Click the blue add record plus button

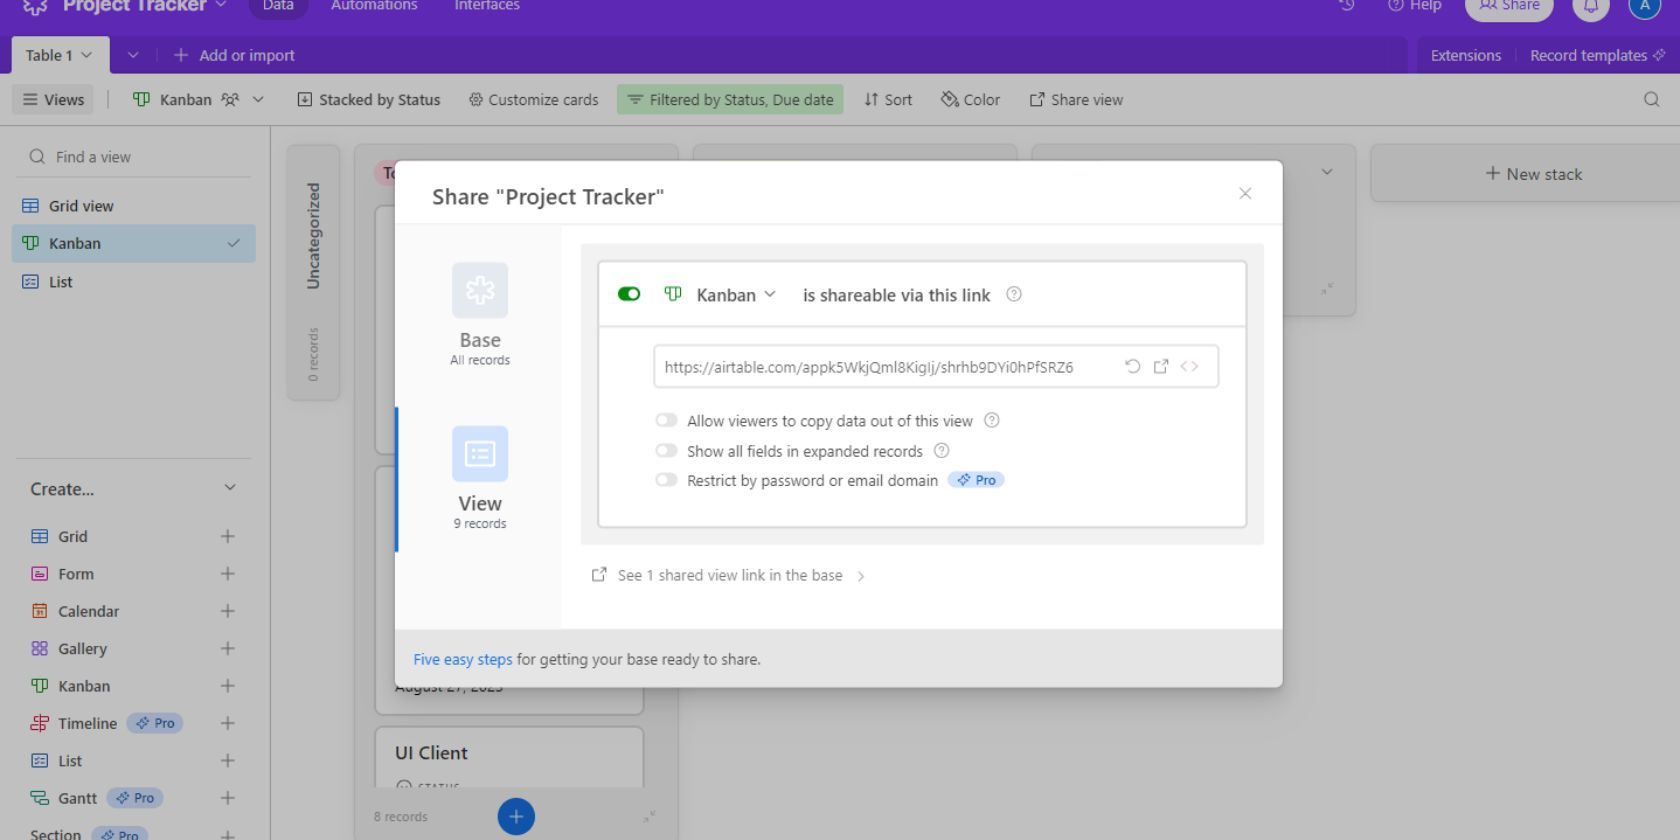tap(516, 816)
